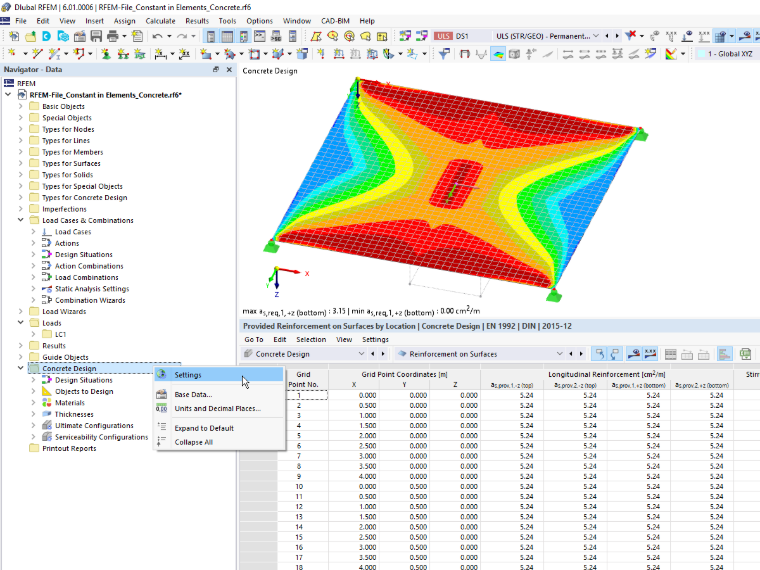Image resolution: width=760 pixels, height=570 pixels.
Task: Click the Save file floppy disk icon
Action: point(96,36)
